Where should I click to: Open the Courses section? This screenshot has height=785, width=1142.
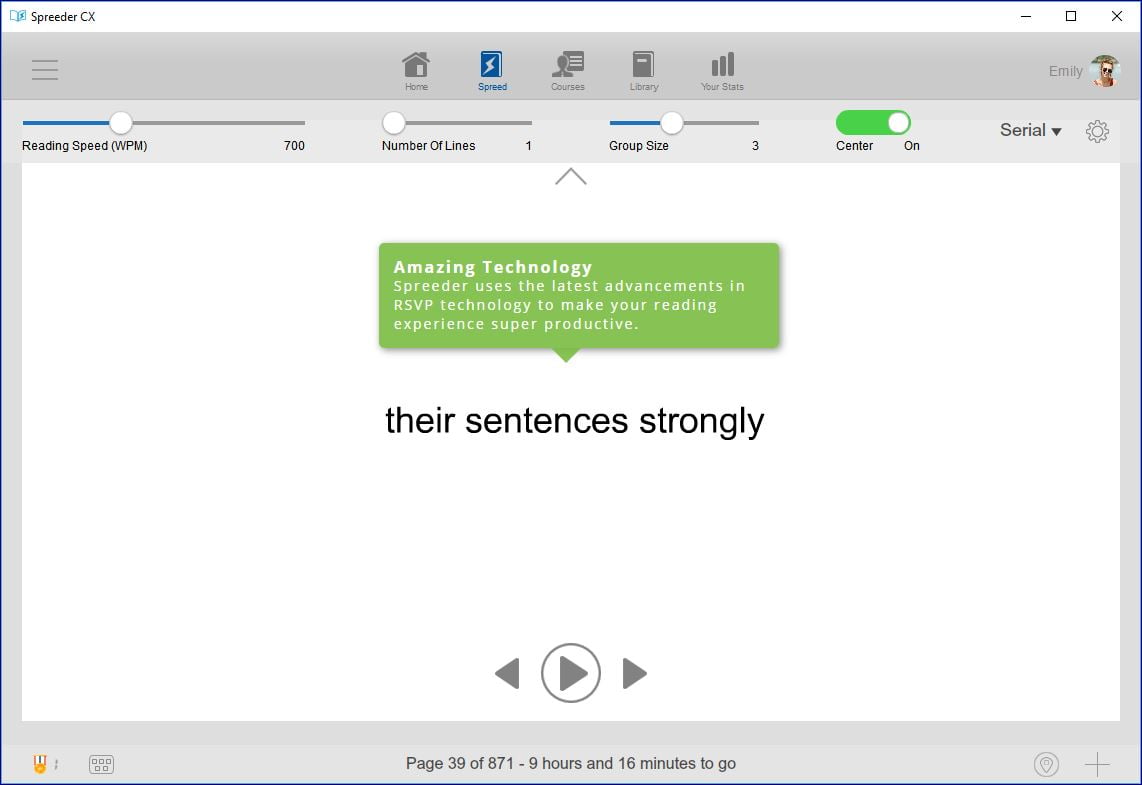point(567,71)
